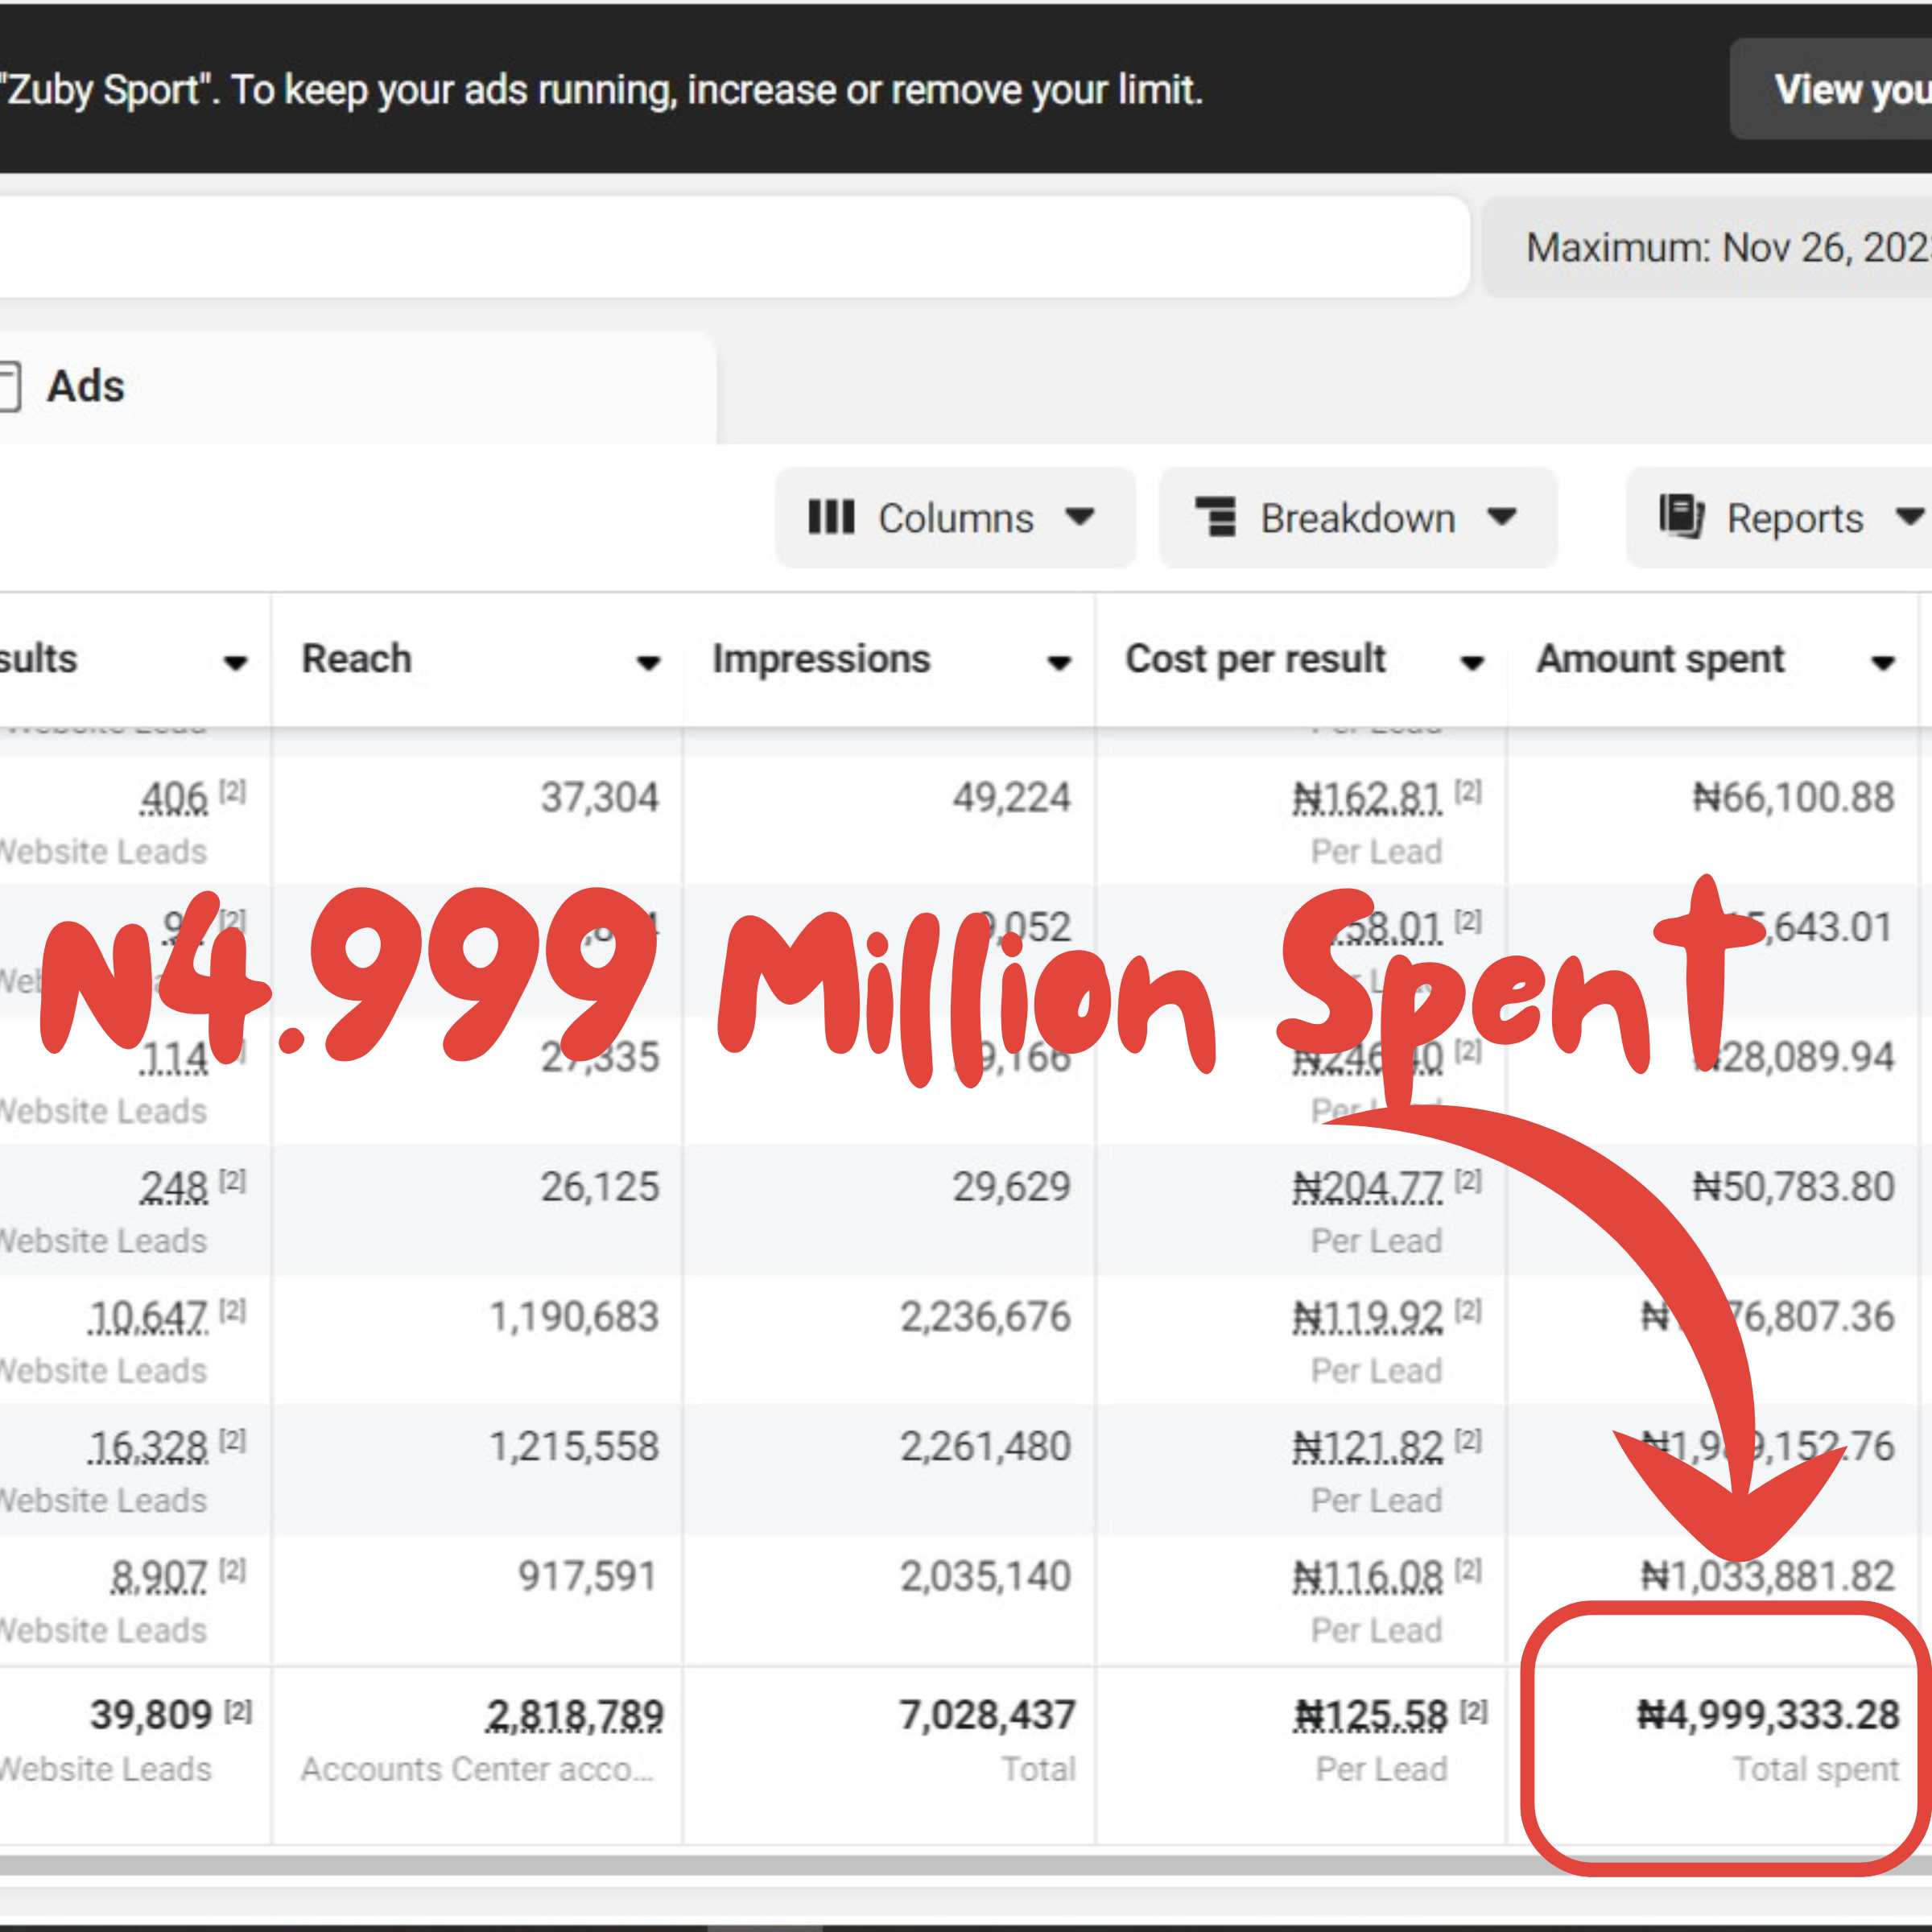Switch to the Ads tab

pos(86,387)
